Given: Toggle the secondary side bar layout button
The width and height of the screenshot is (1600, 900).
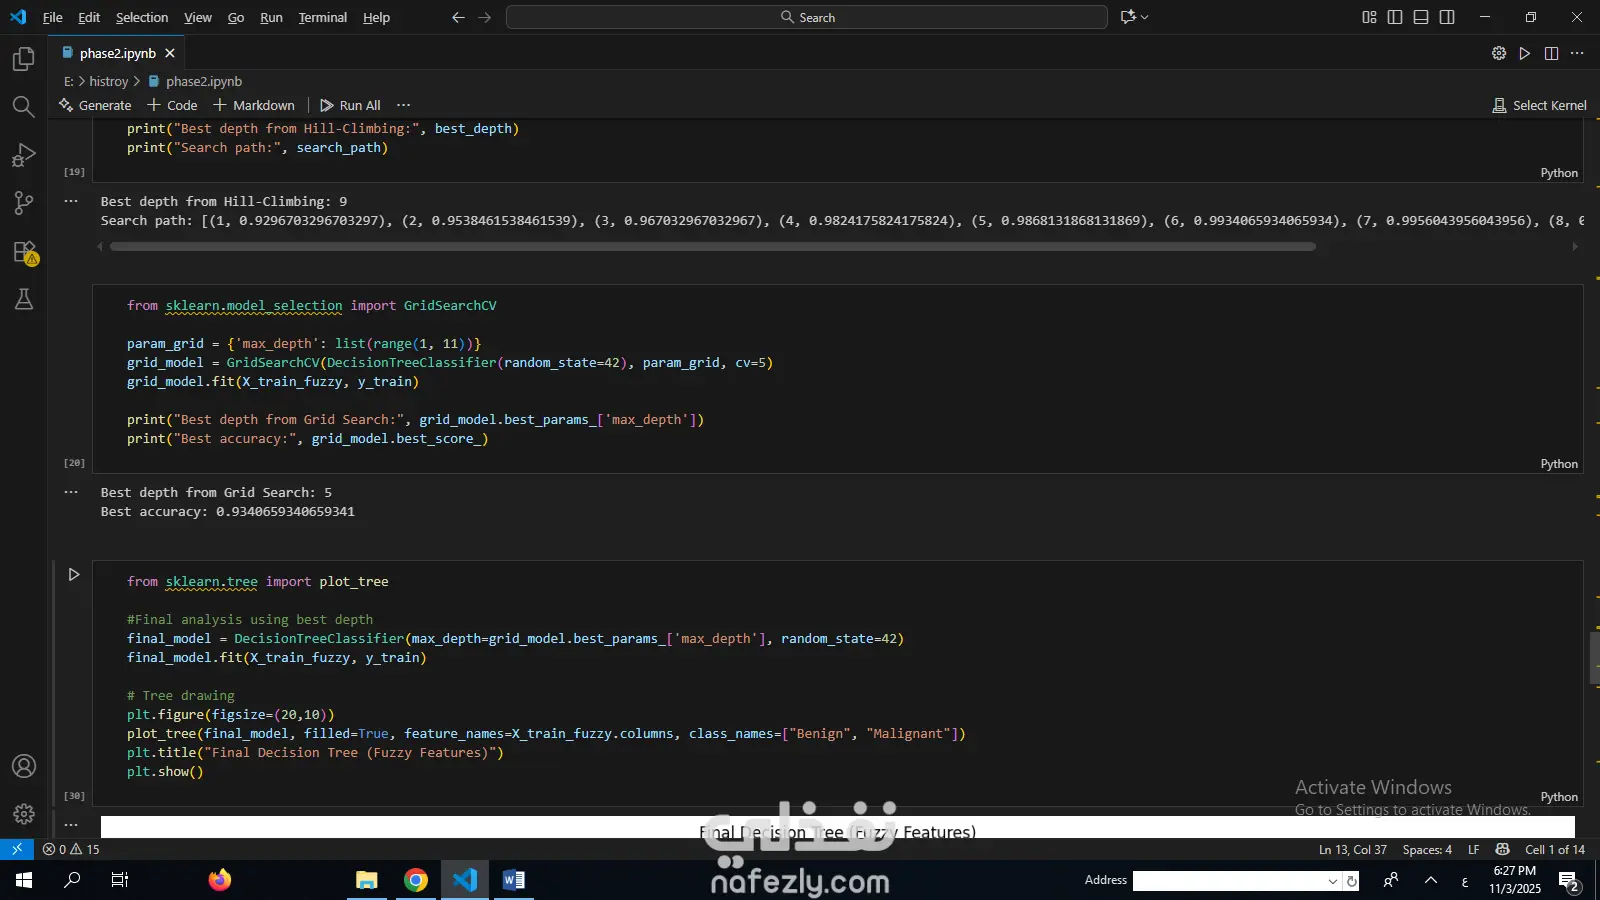Looking at the screenshot, I should click(1447, 17).
